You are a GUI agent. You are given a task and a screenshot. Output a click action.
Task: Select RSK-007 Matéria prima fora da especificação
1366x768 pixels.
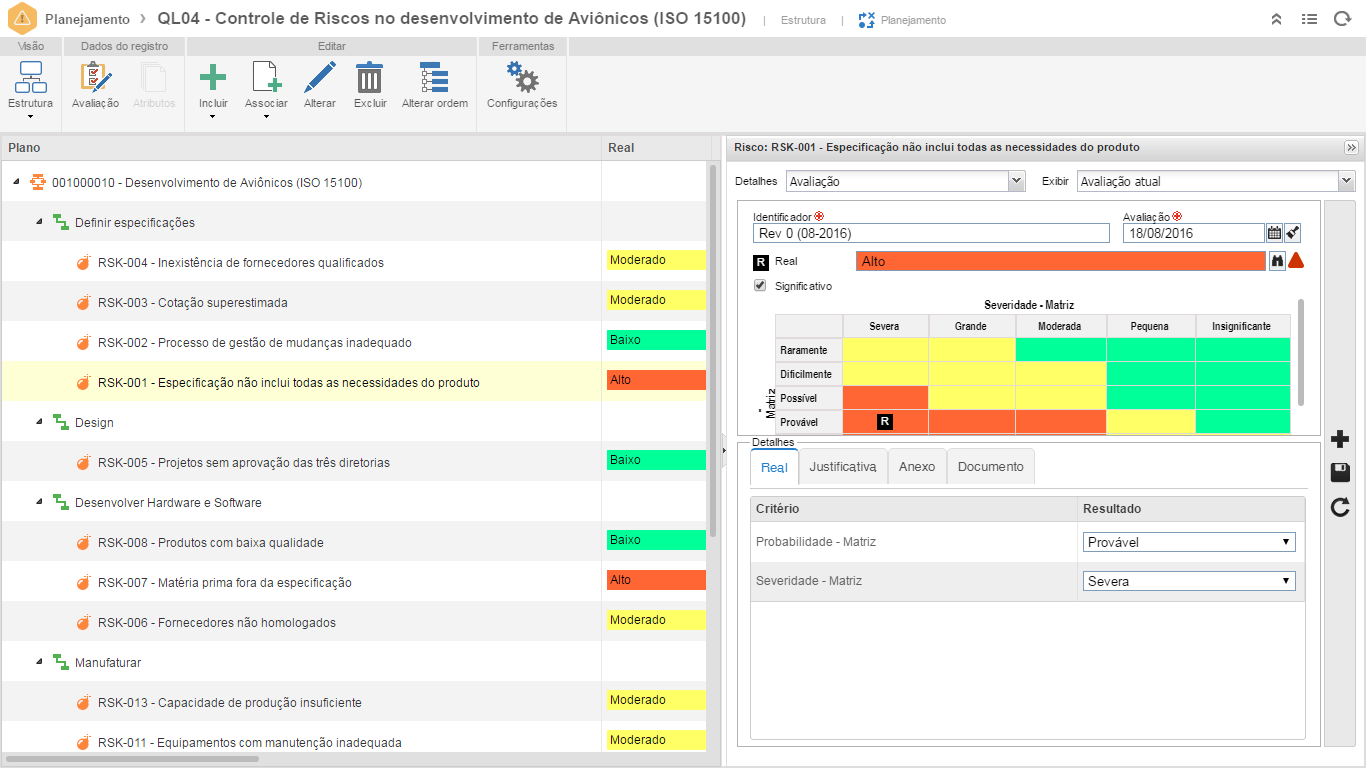[224, 582]
